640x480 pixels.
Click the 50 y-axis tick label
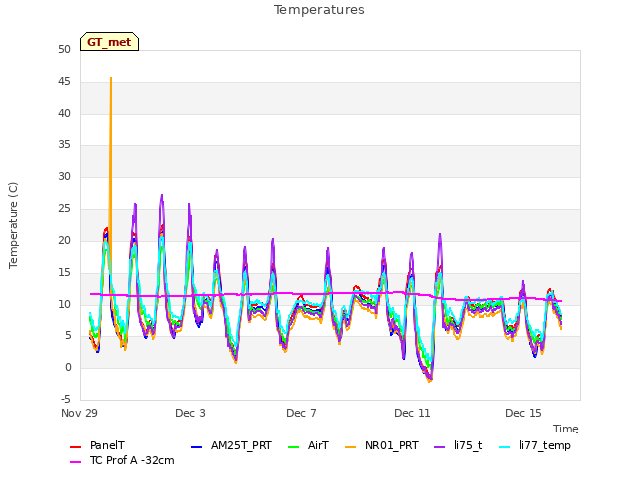click(x=64, y=50)
